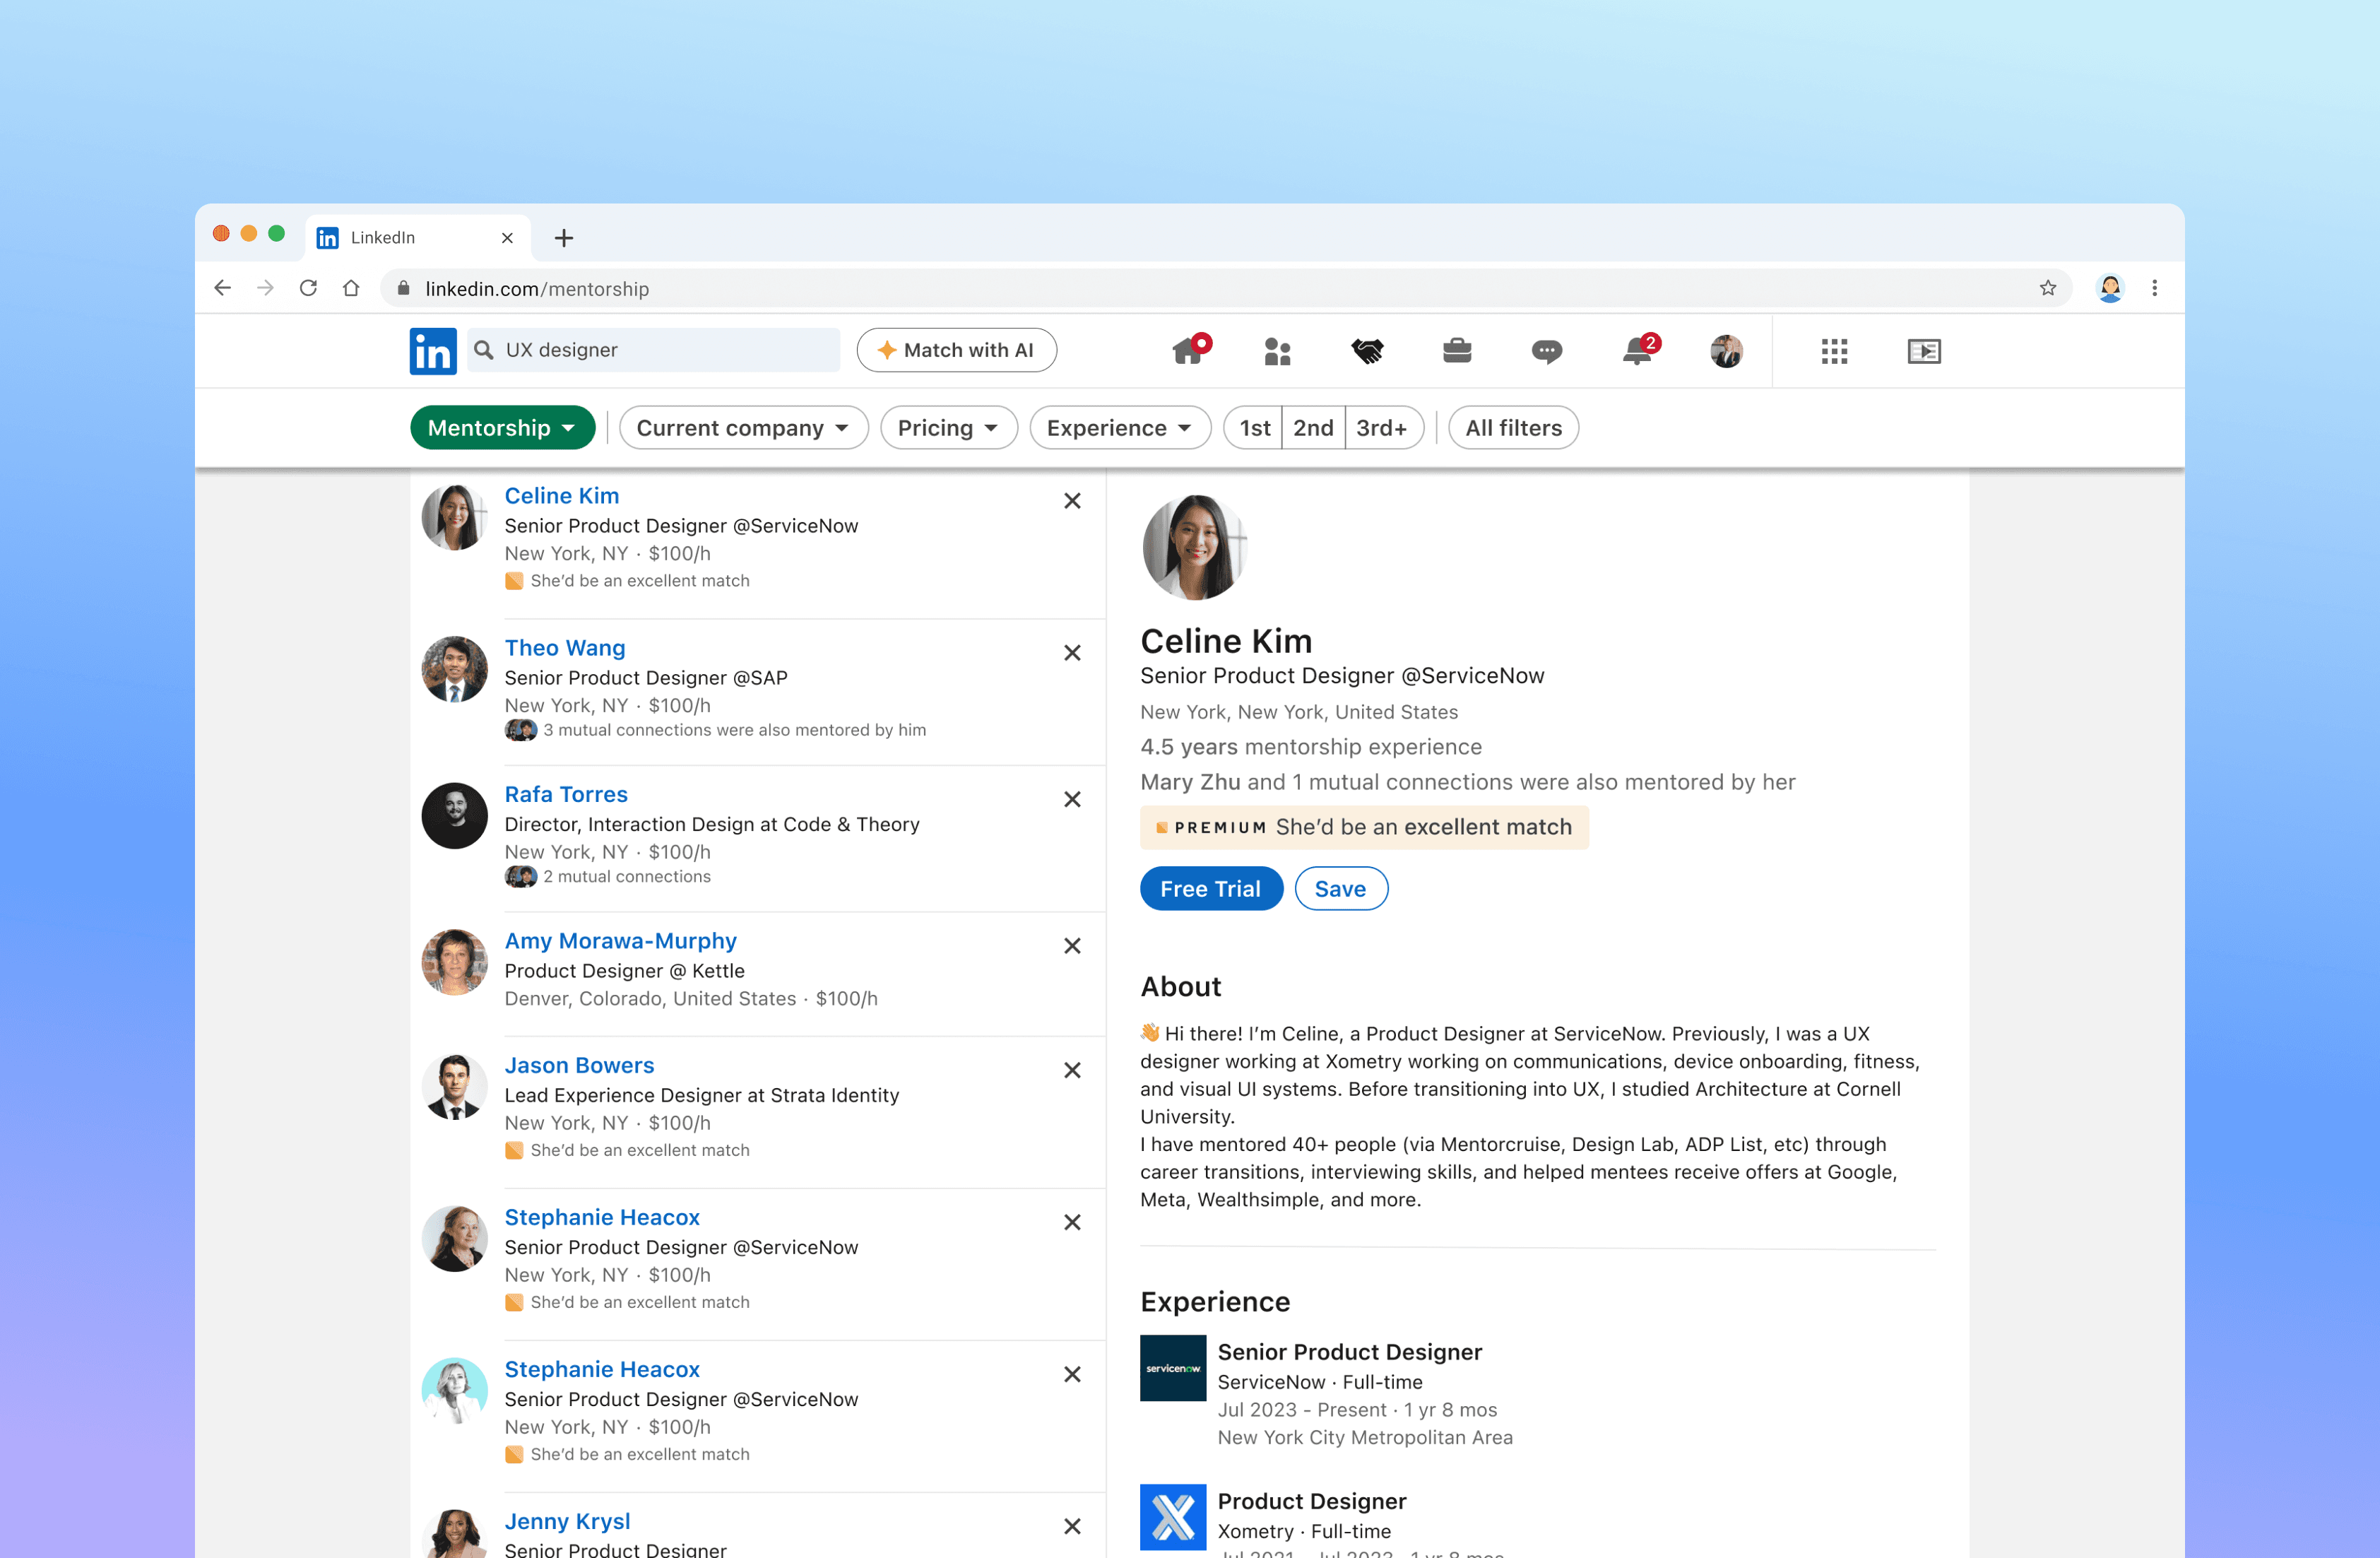Expand the Pricing filter dropdown
The image size is (2380, 1558).
pos(948,428)
